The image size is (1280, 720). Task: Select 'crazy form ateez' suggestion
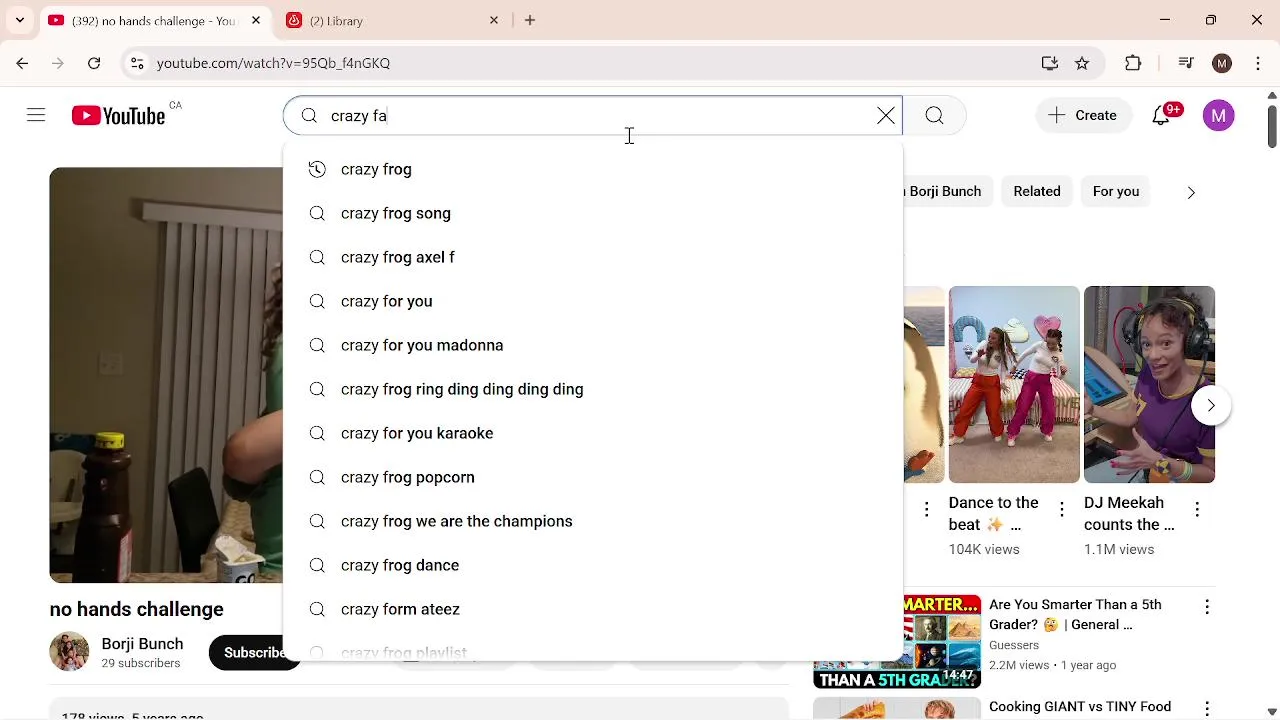593,609
